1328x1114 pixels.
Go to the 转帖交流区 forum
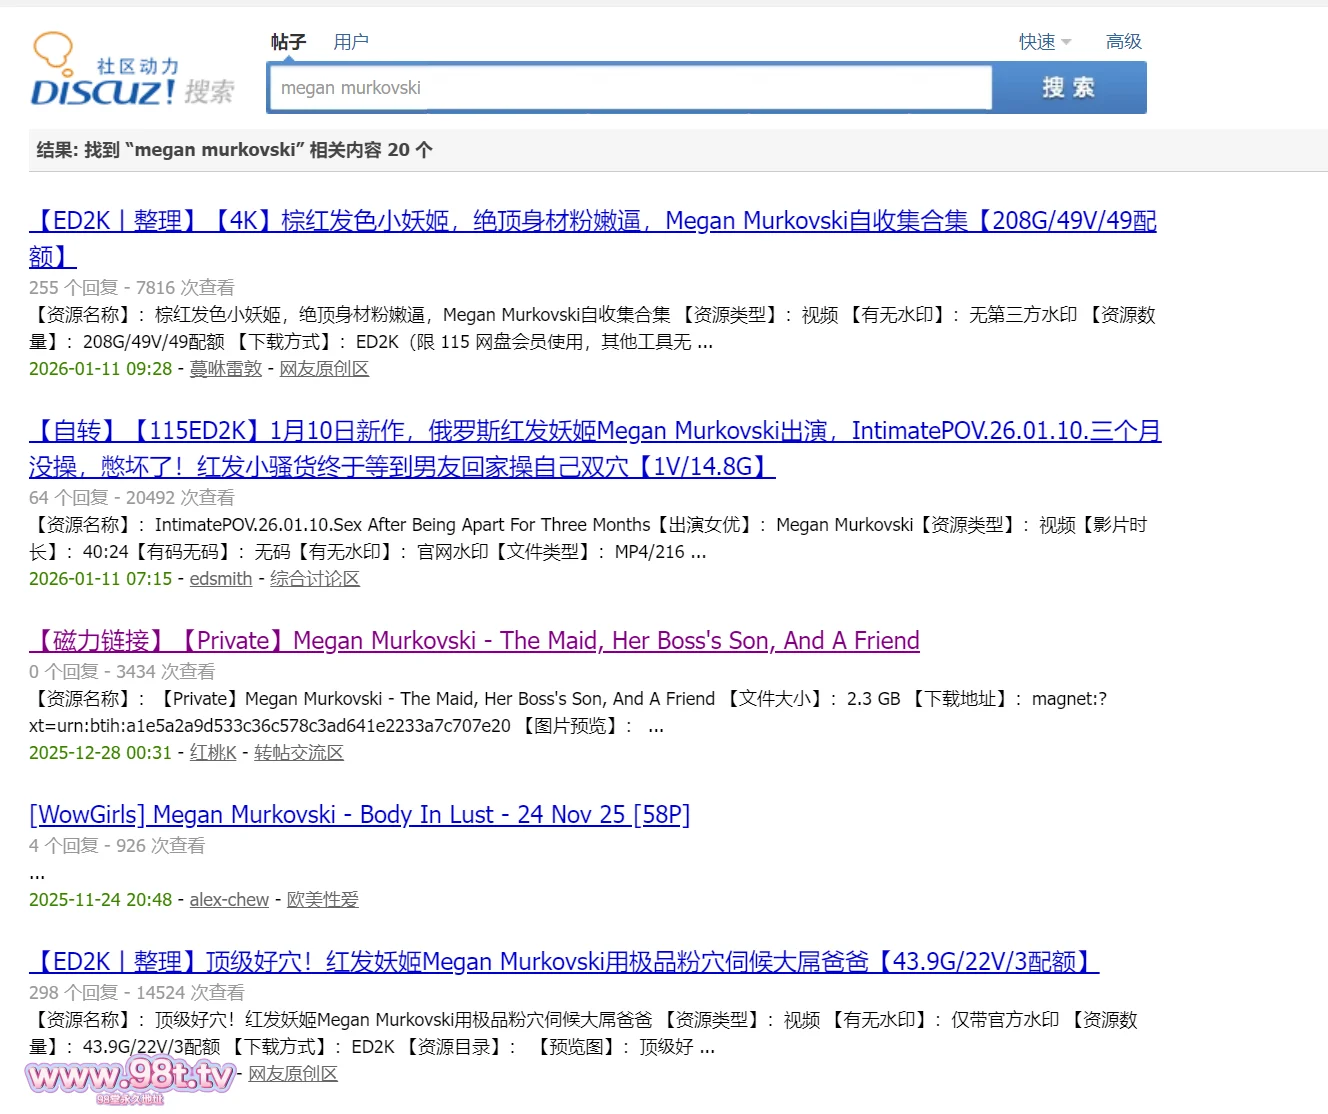tap(299, 753)
